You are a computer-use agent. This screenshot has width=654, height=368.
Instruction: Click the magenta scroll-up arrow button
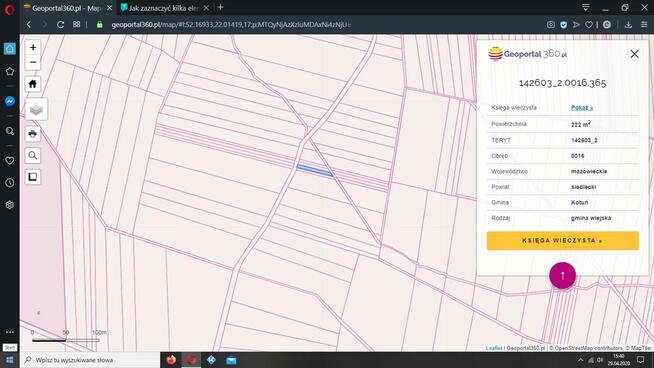[x=562, y=275]
